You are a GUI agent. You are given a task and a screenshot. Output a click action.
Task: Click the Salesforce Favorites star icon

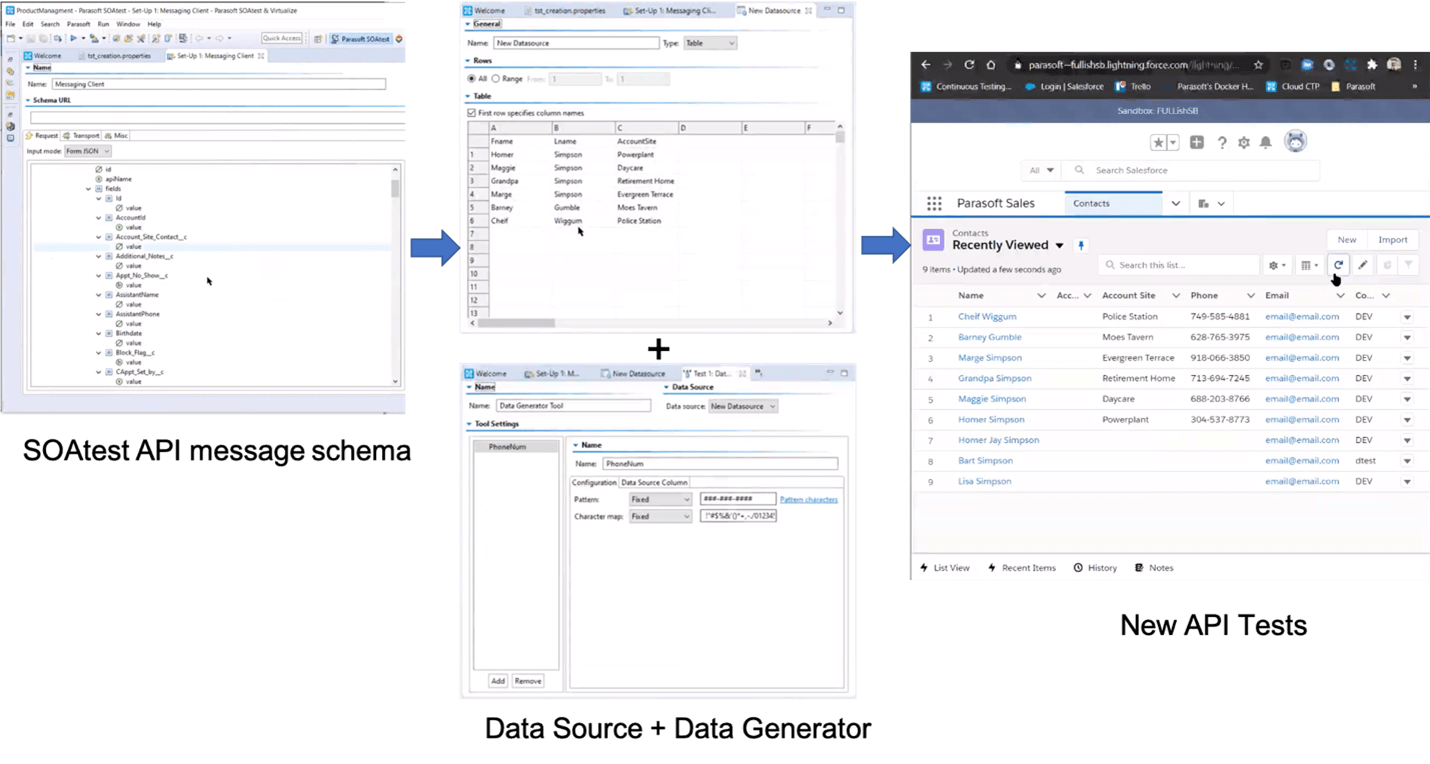[x=1158, y=142]
